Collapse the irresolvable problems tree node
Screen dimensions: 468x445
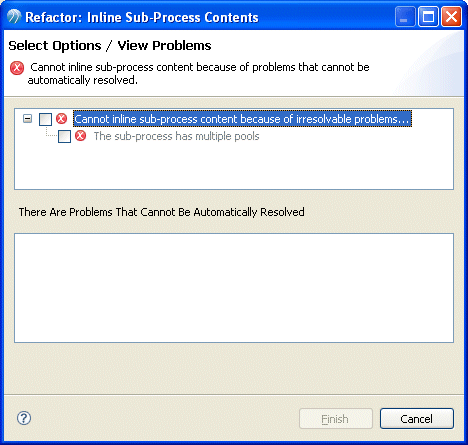click(x=28, y=118)
